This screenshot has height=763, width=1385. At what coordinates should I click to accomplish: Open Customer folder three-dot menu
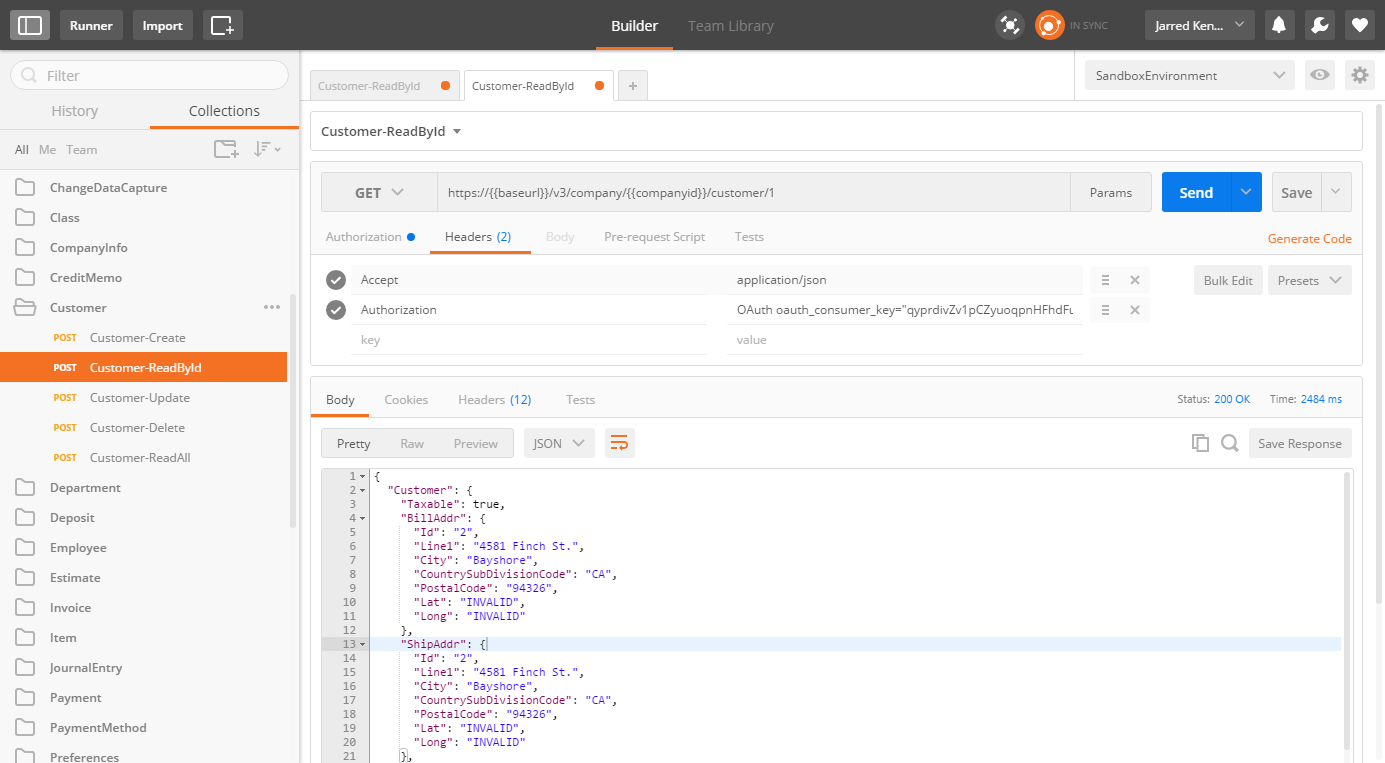coord(272,307)
